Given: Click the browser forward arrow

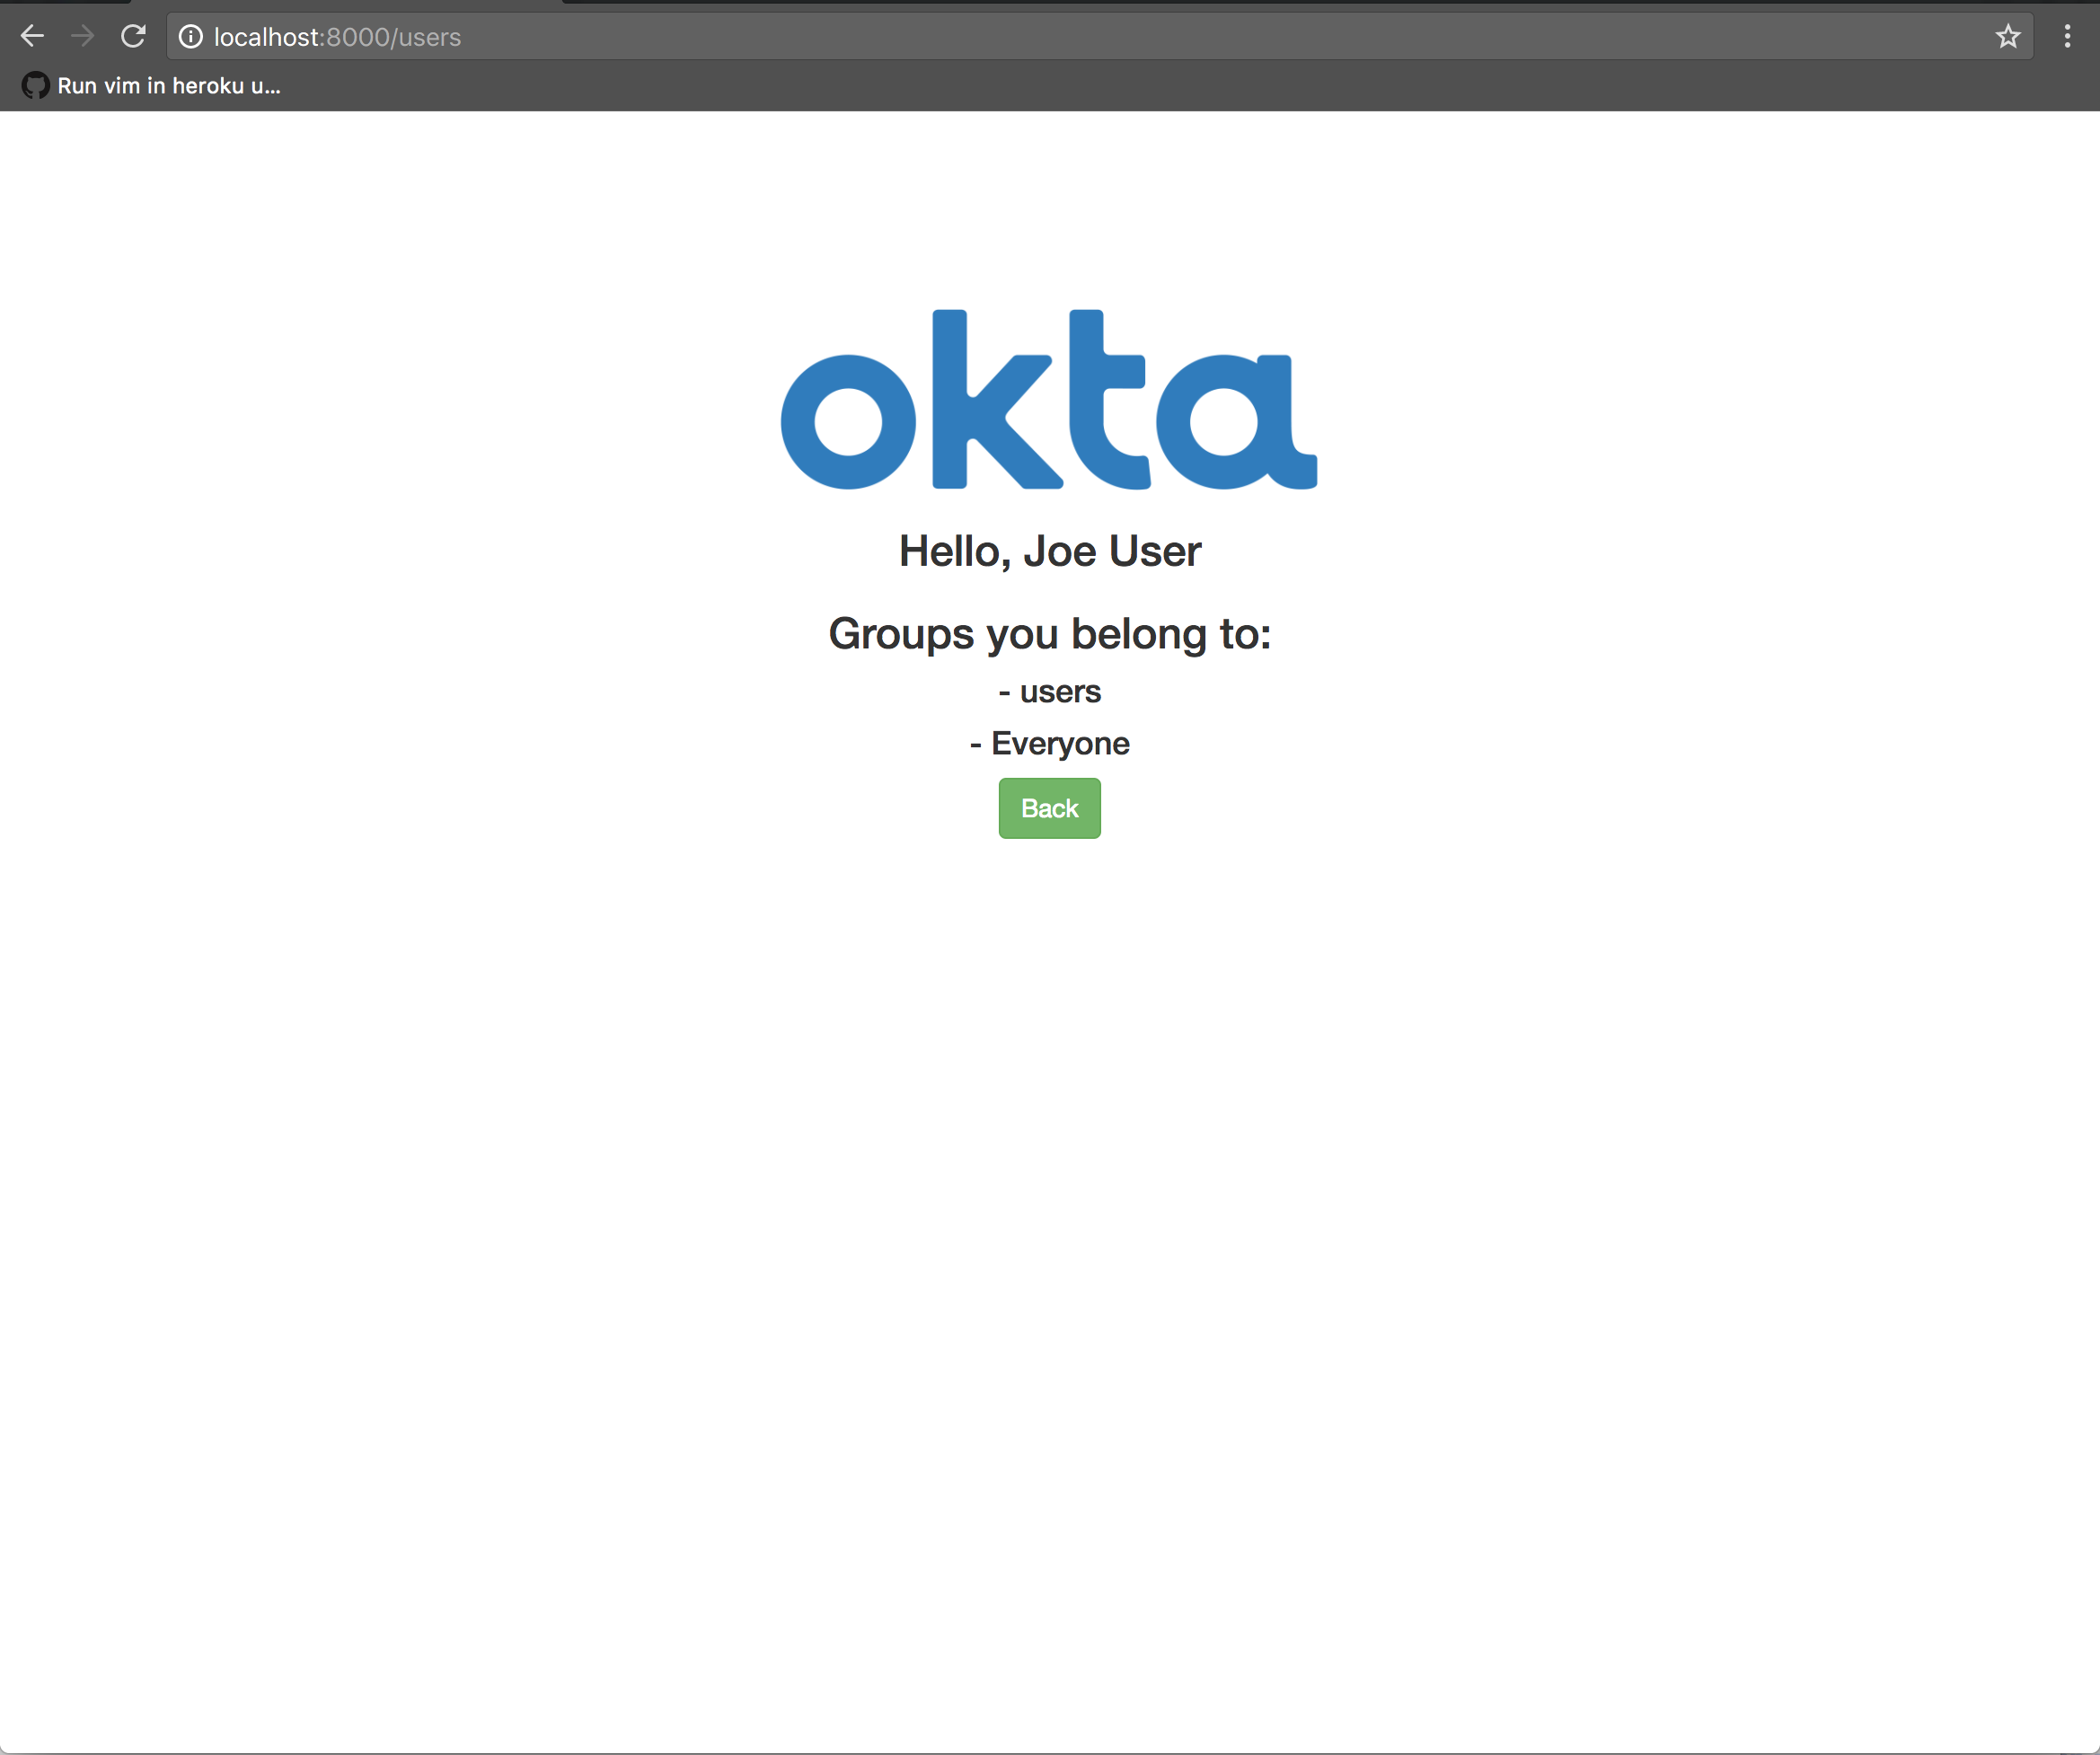Looking at the screenshot, I should pyautogui.click(x=83, y=37).
